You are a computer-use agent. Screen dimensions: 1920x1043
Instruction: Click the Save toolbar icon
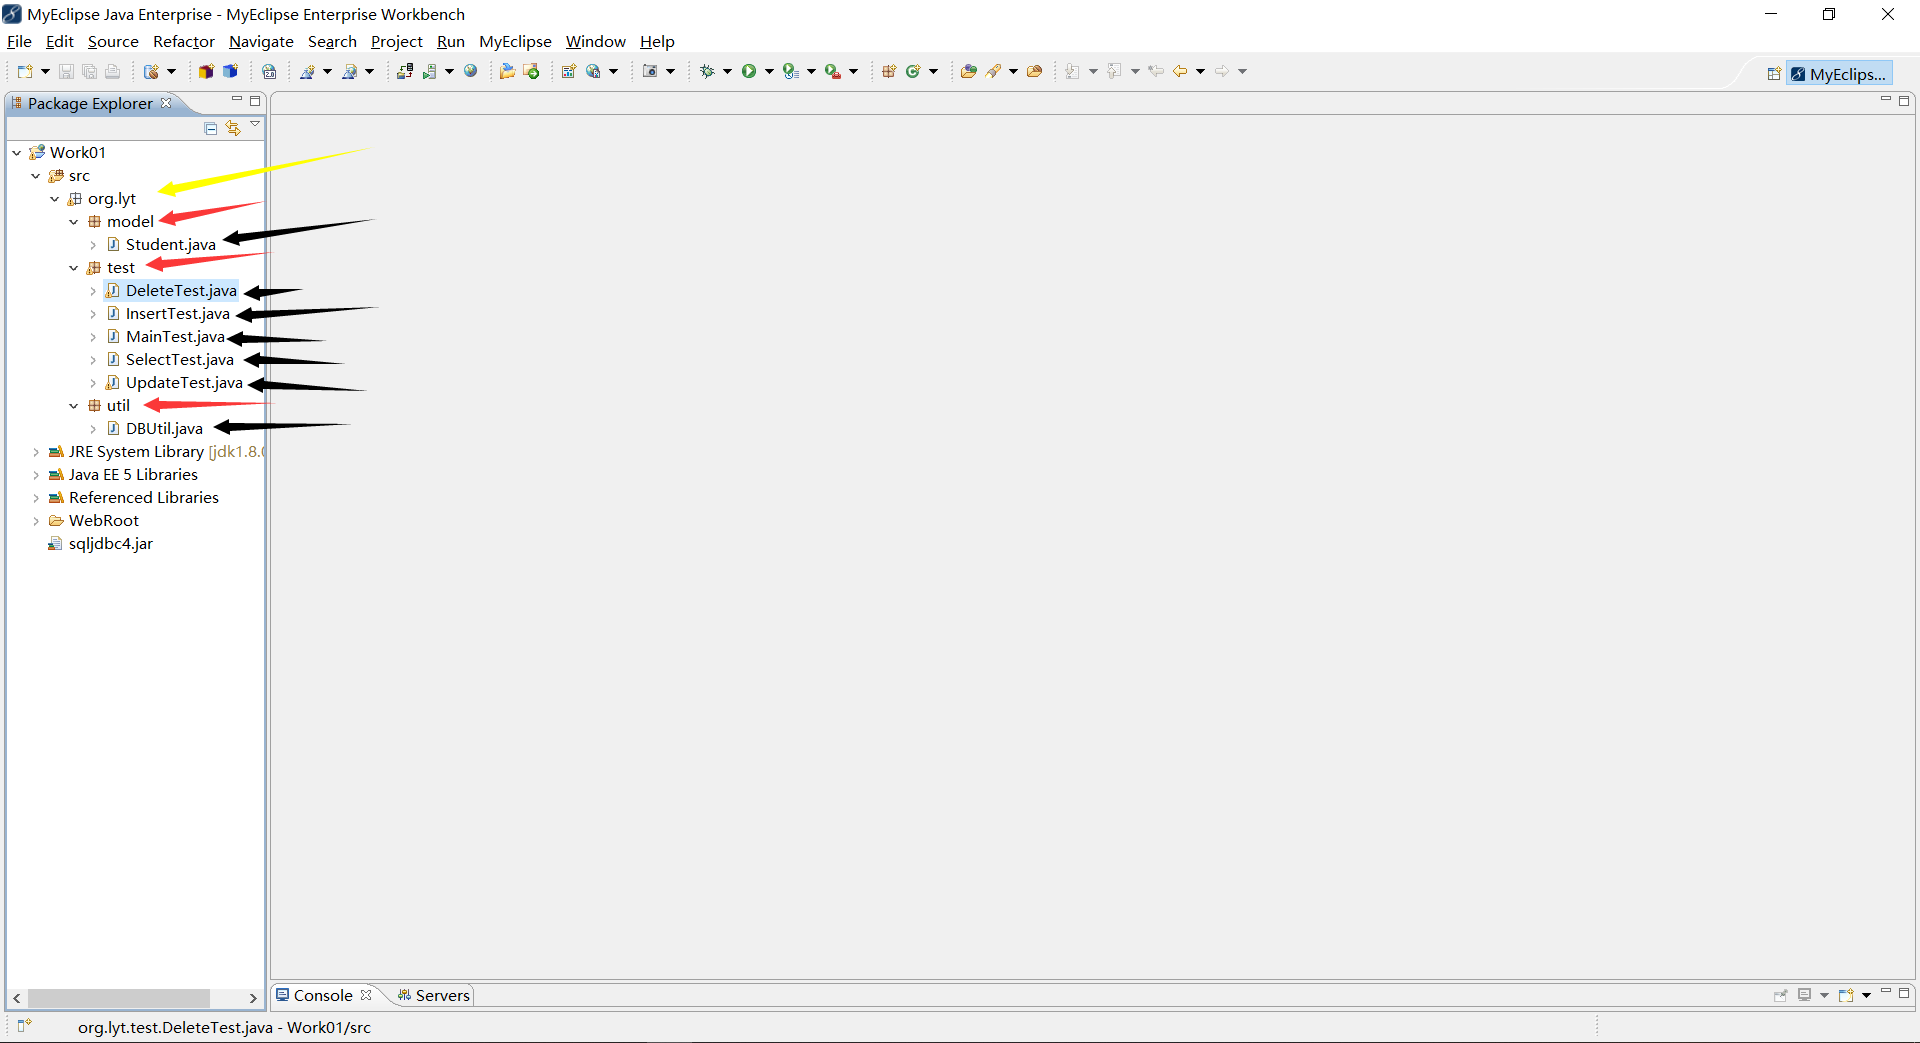tap(66, 71)
